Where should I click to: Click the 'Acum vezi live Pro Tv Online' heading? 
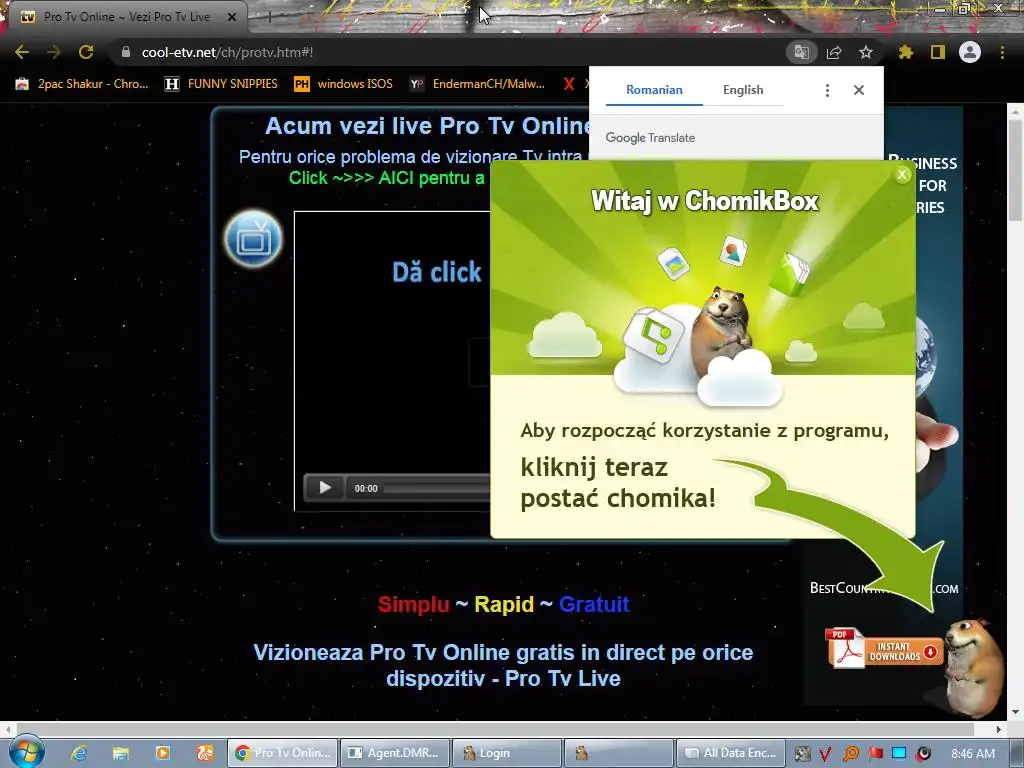[428, 125]
